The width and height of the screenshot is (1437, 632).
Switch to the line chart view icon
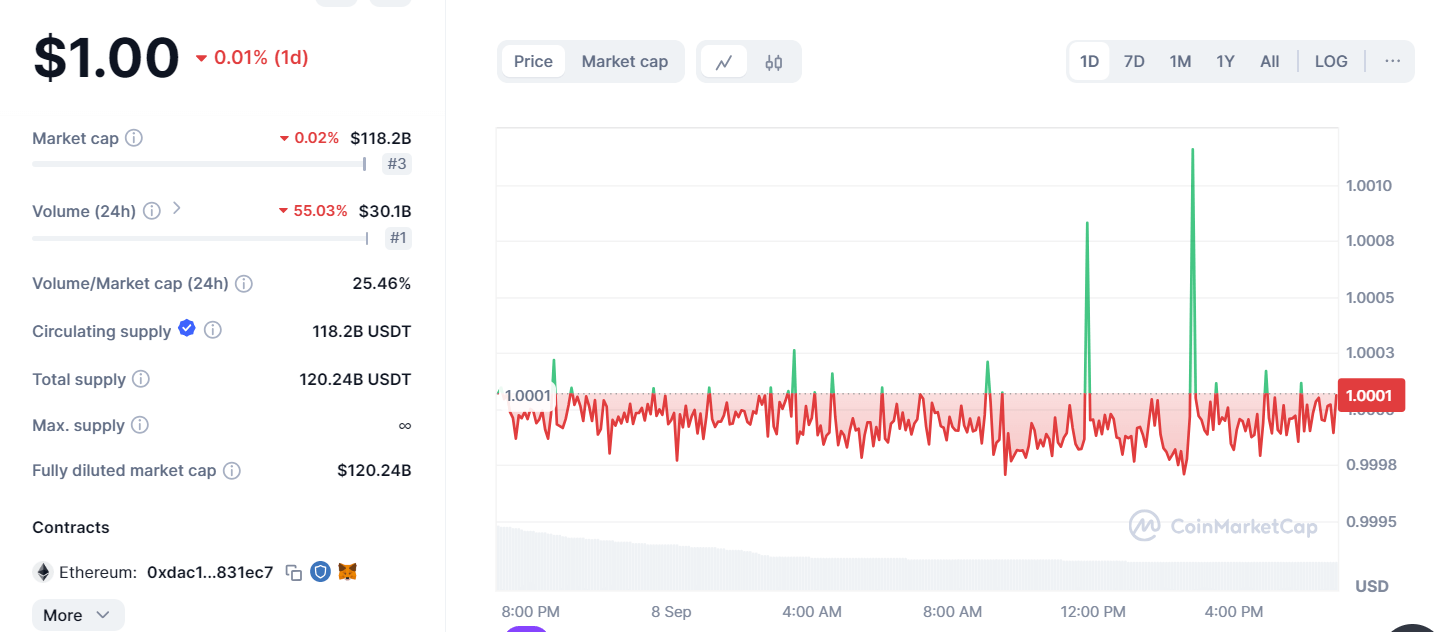[x=724, y=62]
